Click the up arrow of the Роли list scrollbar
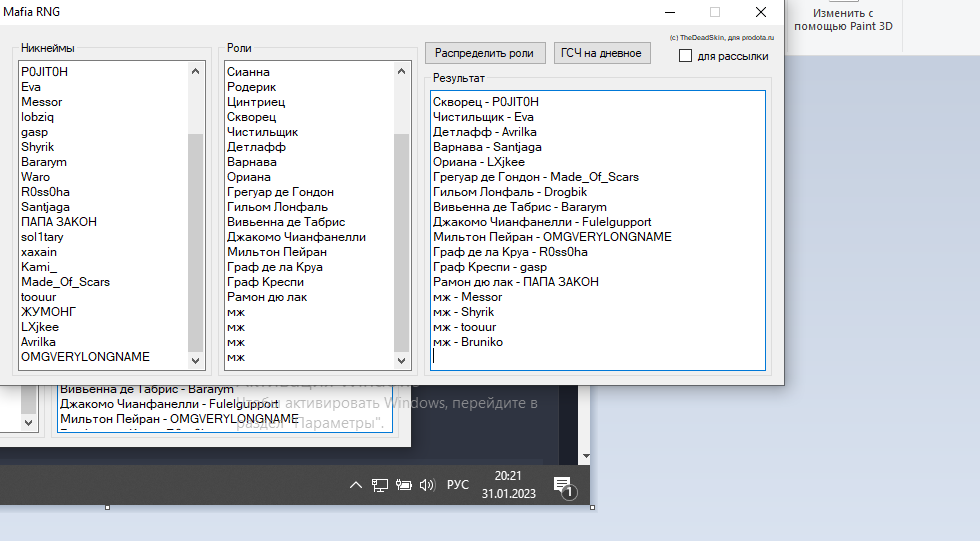The image size is (980, 541). [x=402, y=71]
